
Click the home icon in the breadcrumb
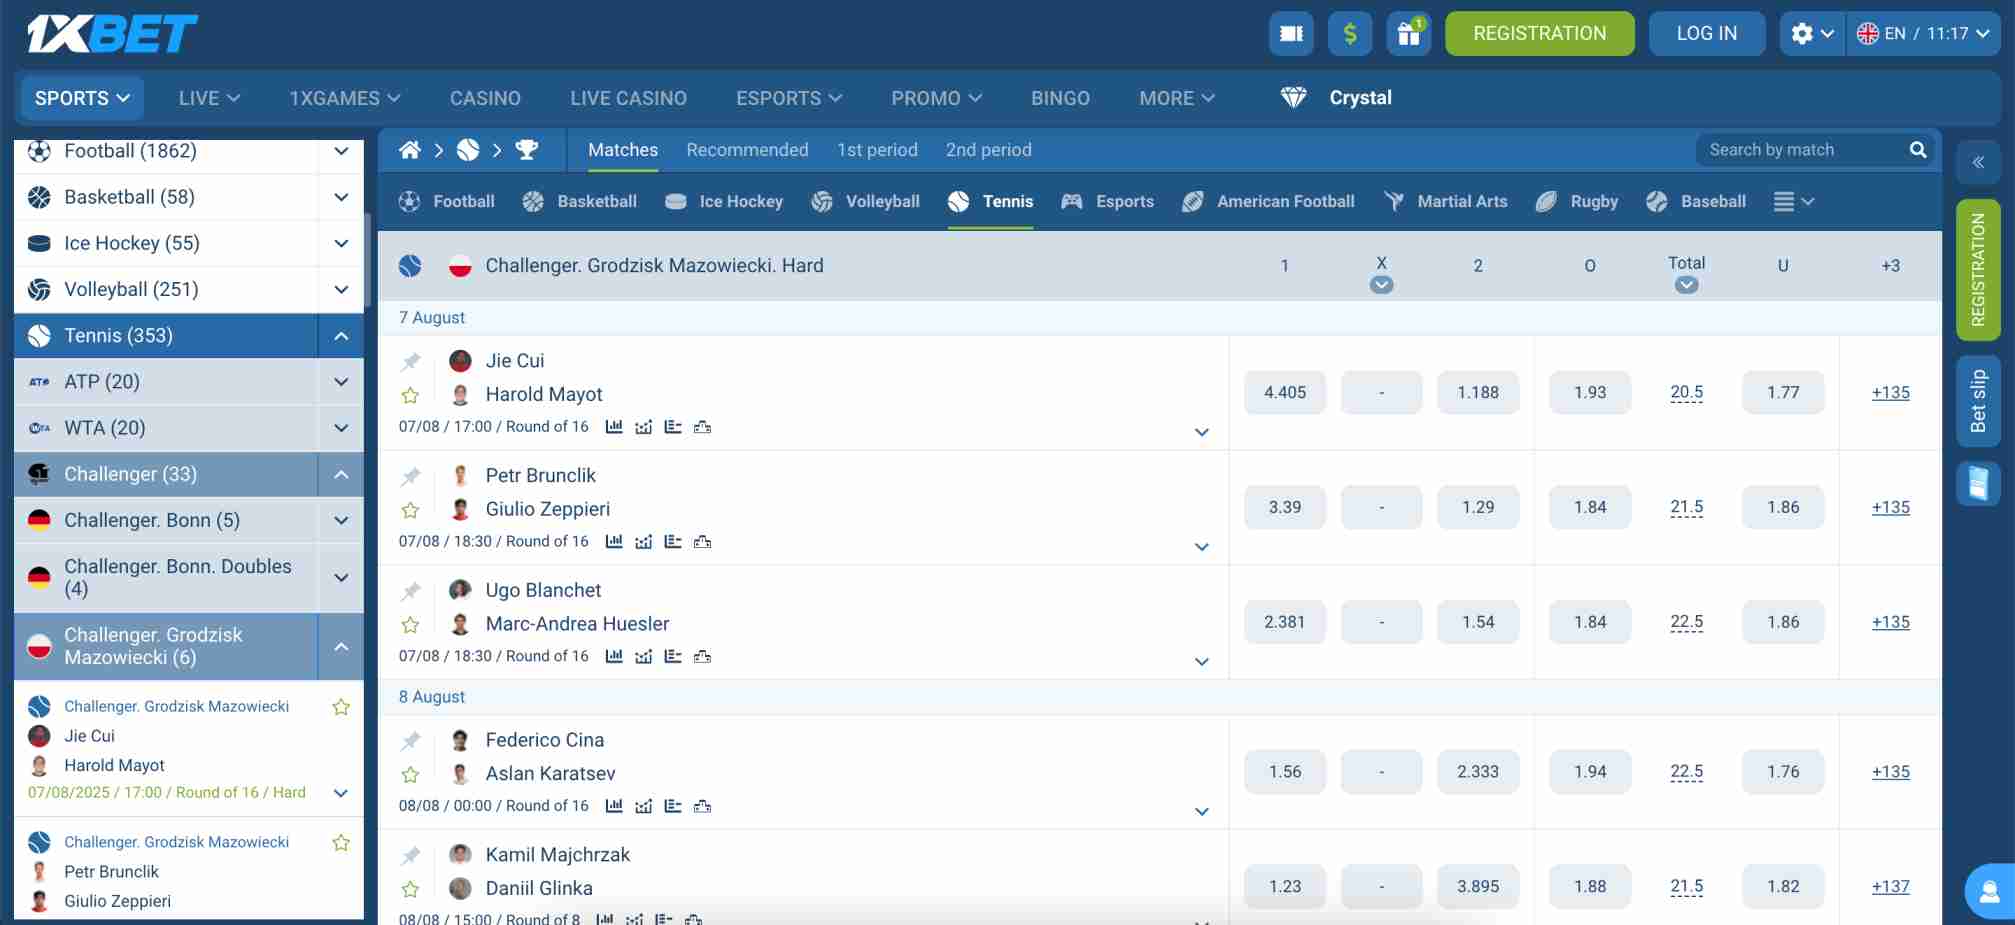[410, 150]
